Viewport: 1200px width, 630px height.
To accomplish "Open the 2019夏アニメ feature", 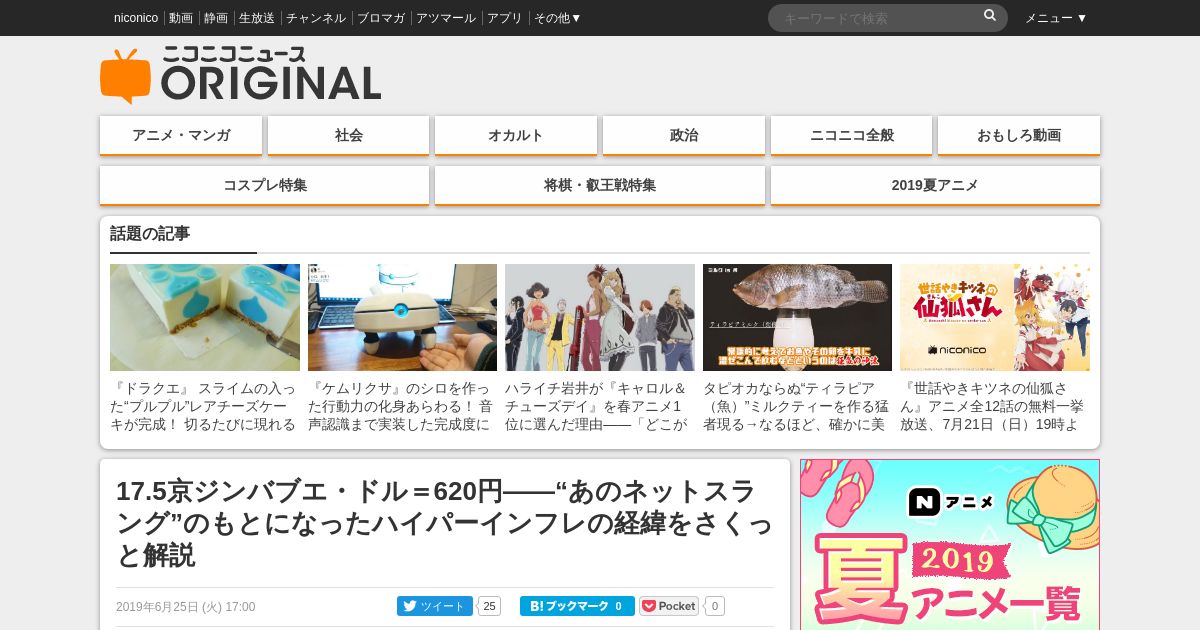I will point(935,185).
